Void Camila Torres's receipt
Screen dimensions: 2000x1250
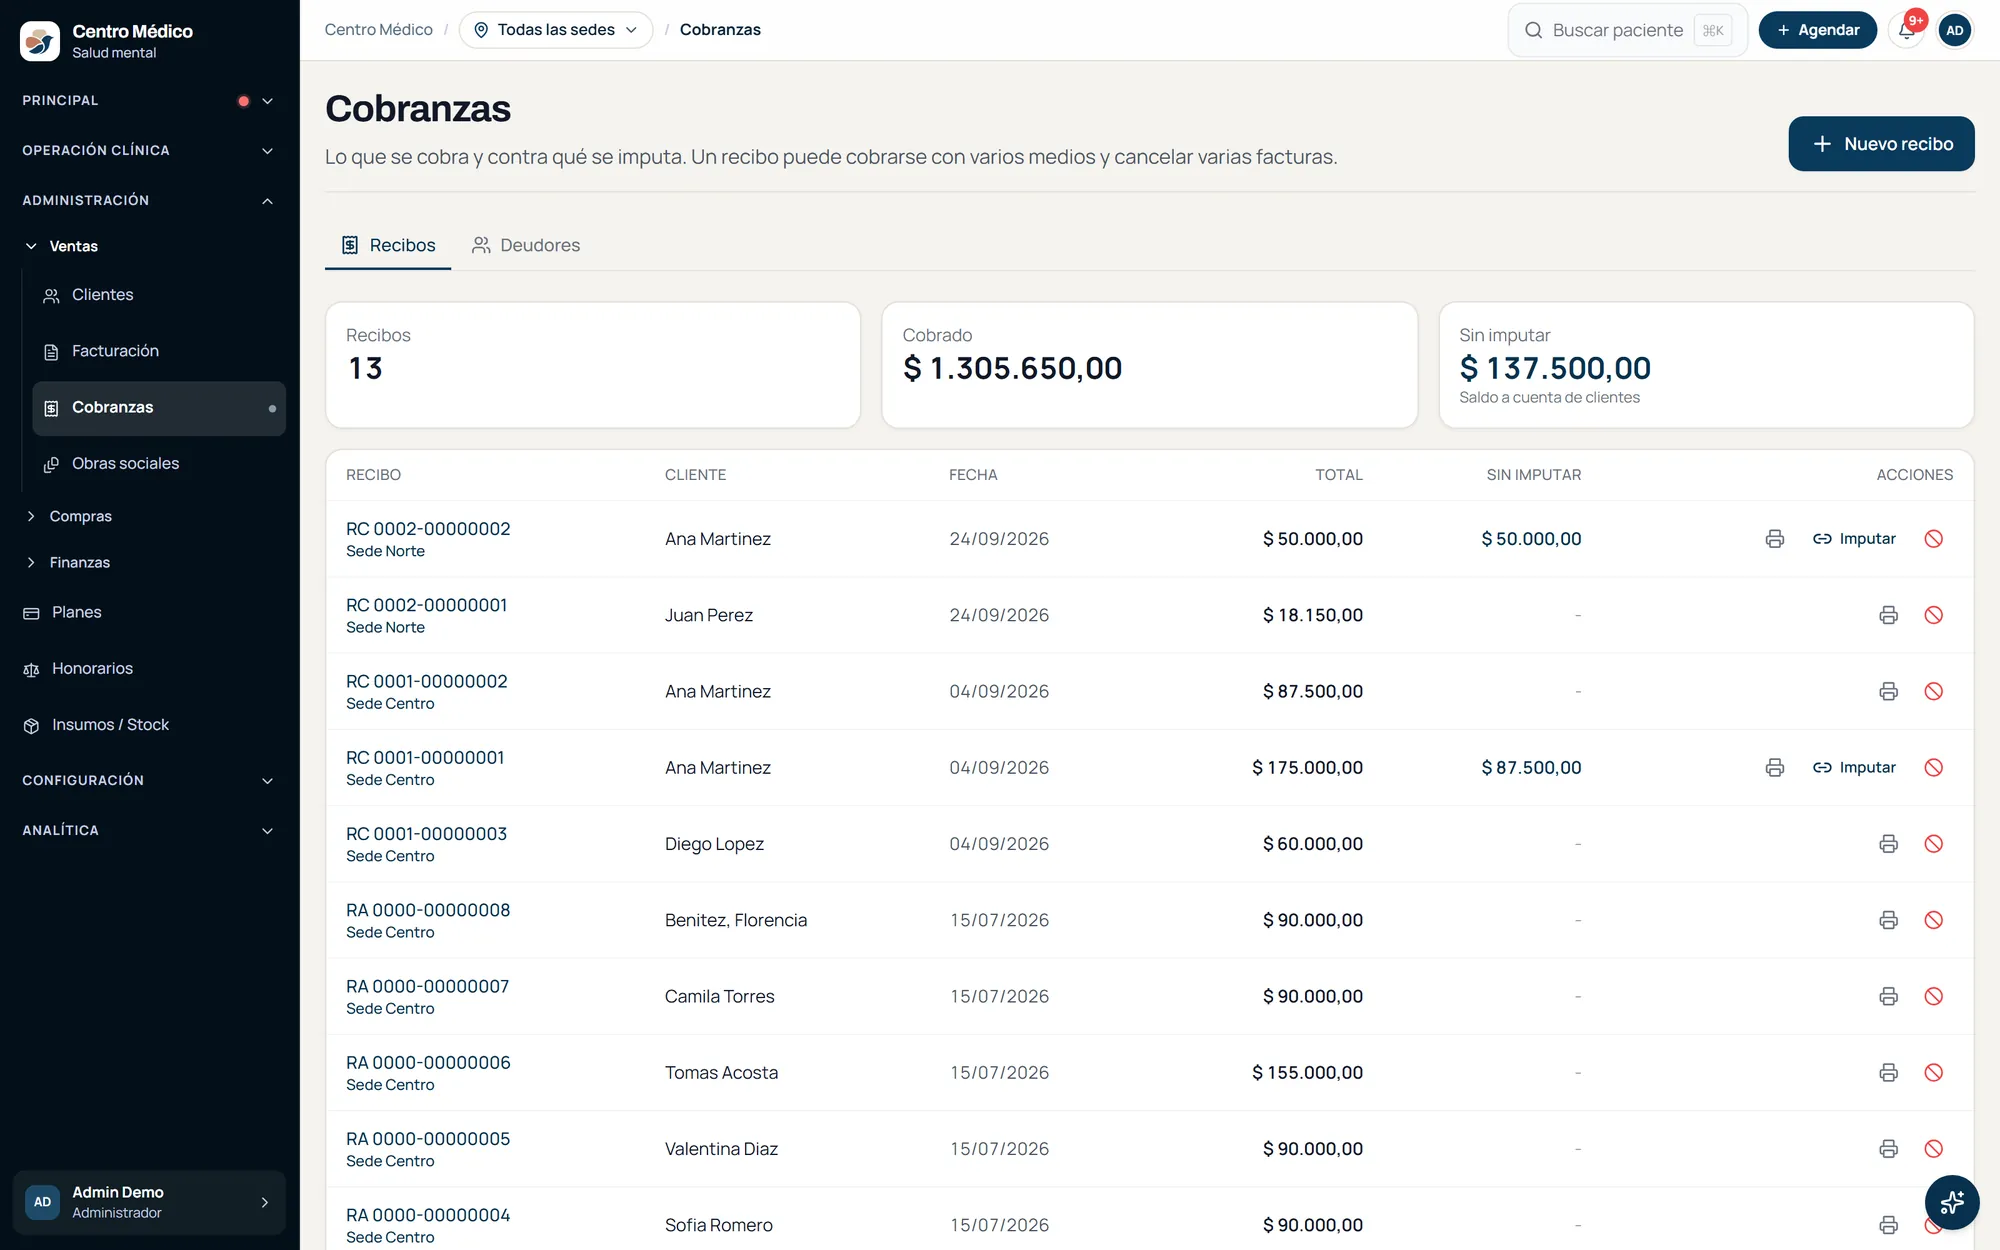click(x=1934, y=996)
